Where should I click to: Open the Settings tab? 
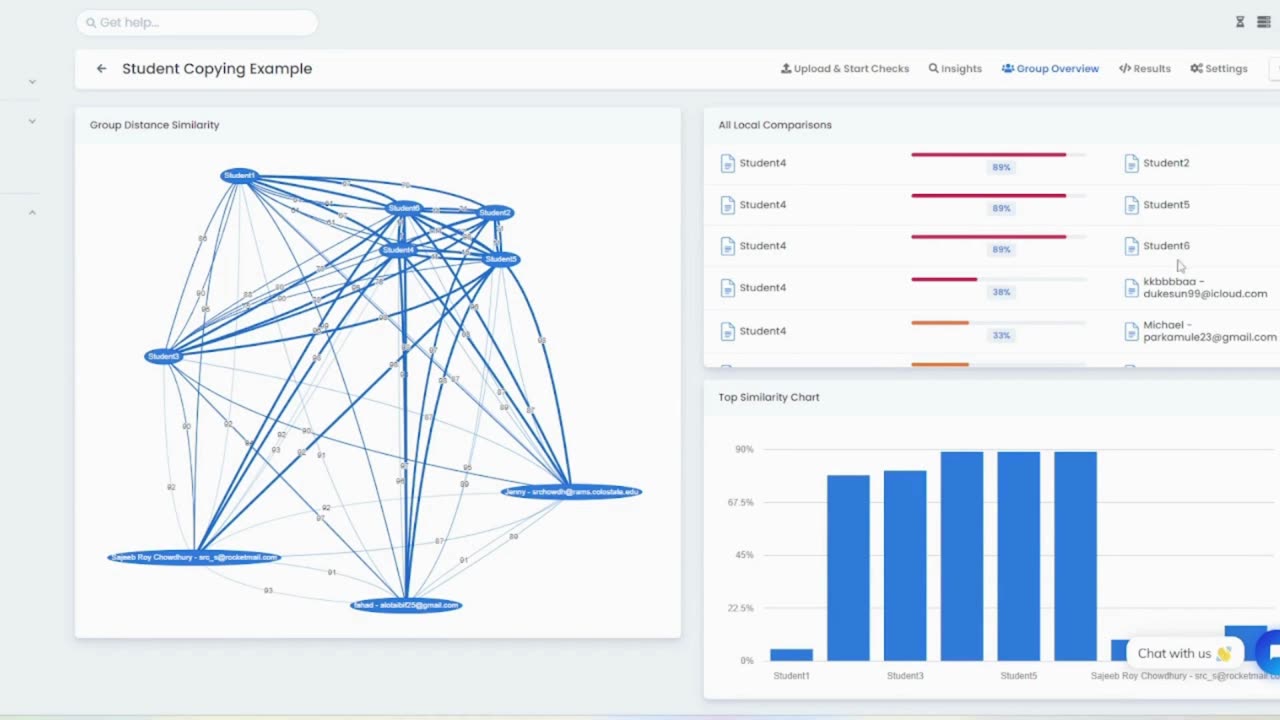1219,68
